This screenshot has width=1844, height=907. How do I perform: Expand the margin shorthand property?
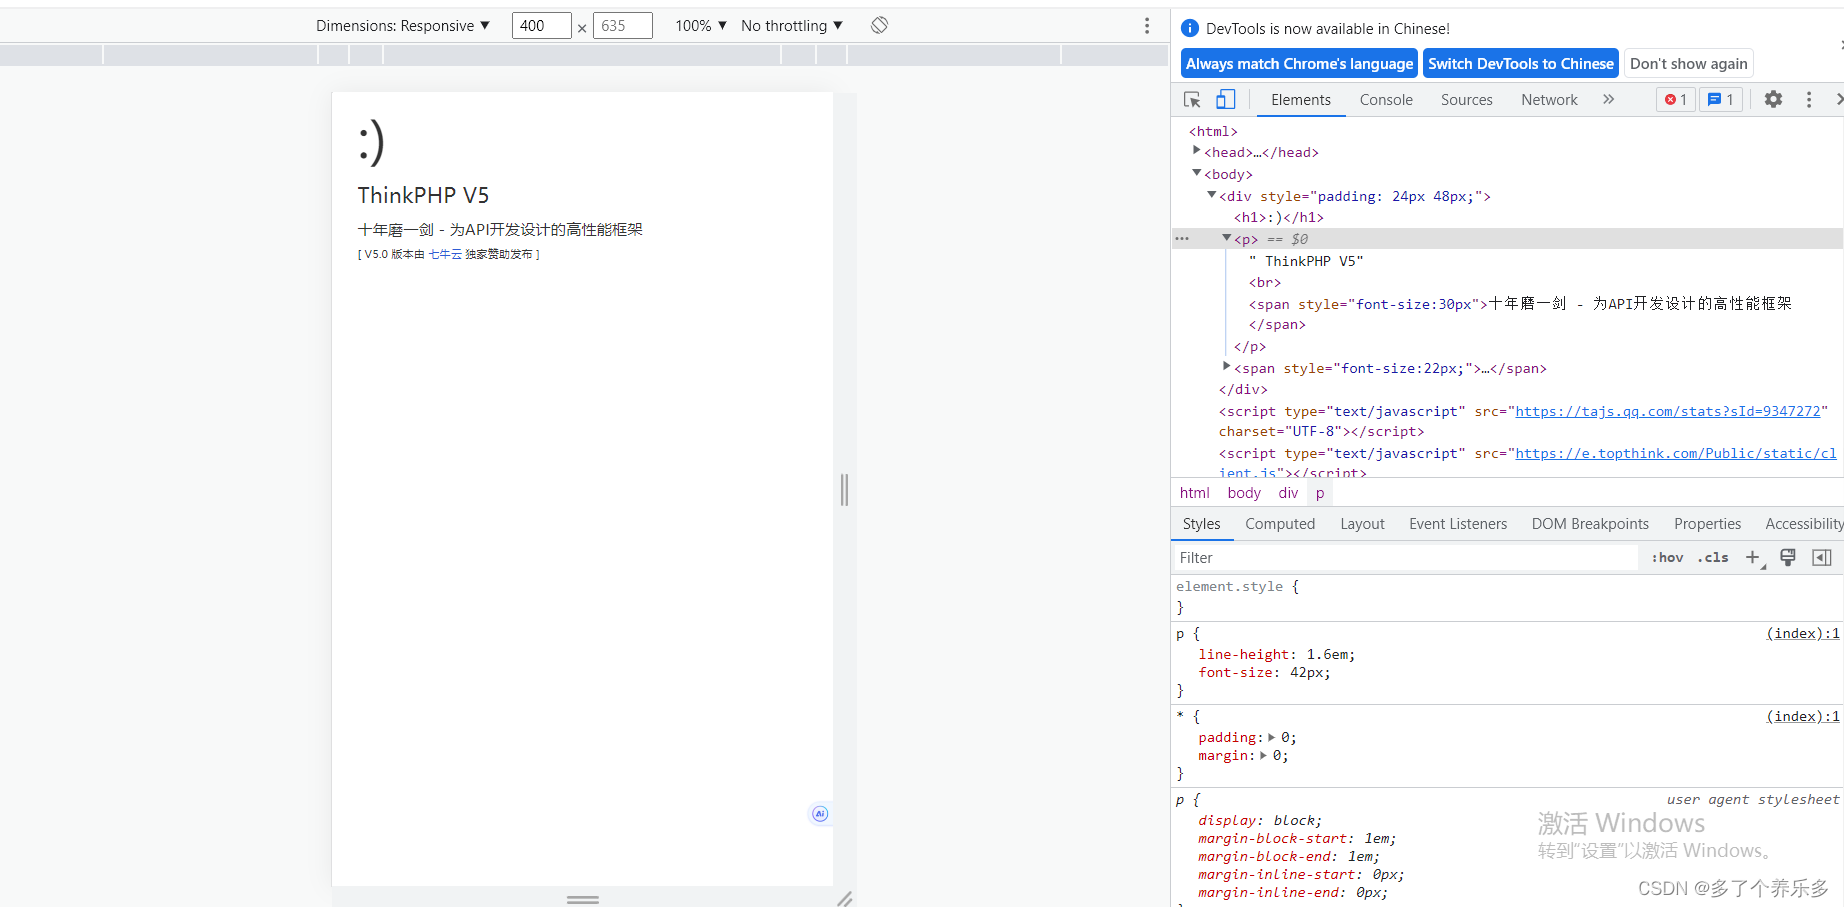click(x=1263, y=755)
